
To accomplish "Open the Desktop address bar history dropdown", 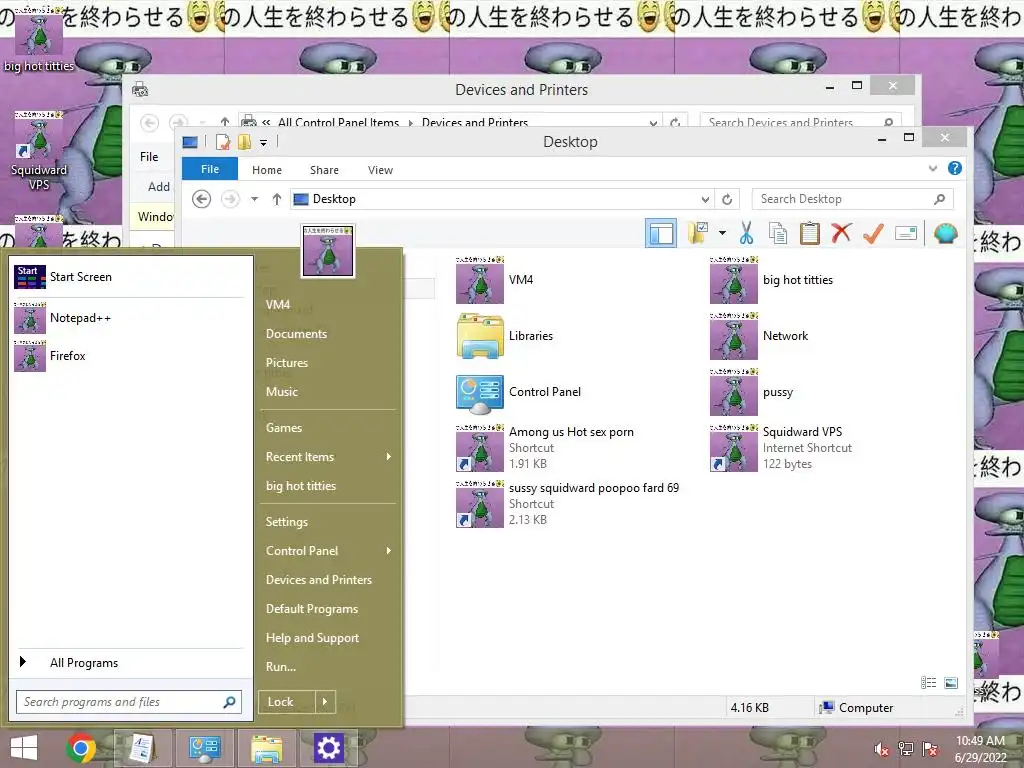I will (x=705, y=199).
